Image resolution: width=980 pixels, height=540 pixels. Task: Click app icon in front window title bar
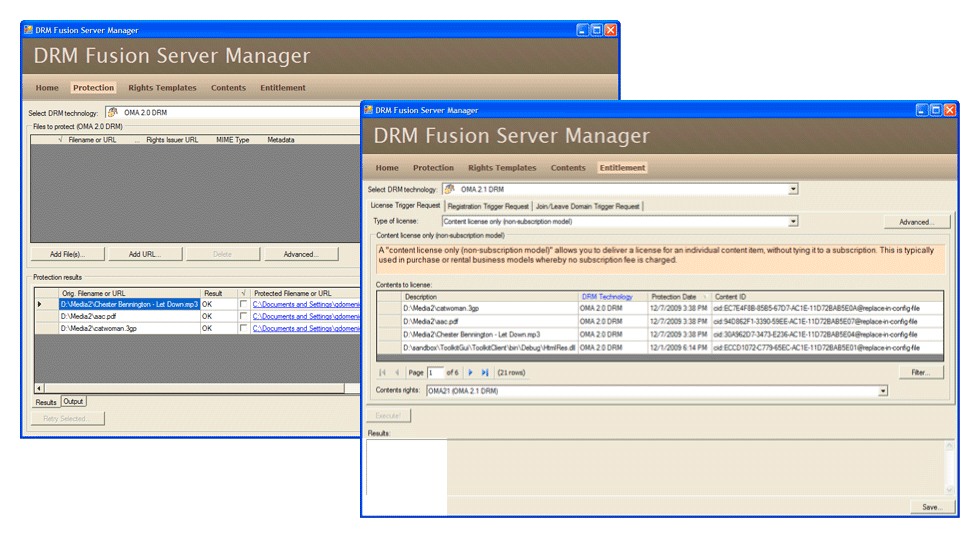coord(368,110)
